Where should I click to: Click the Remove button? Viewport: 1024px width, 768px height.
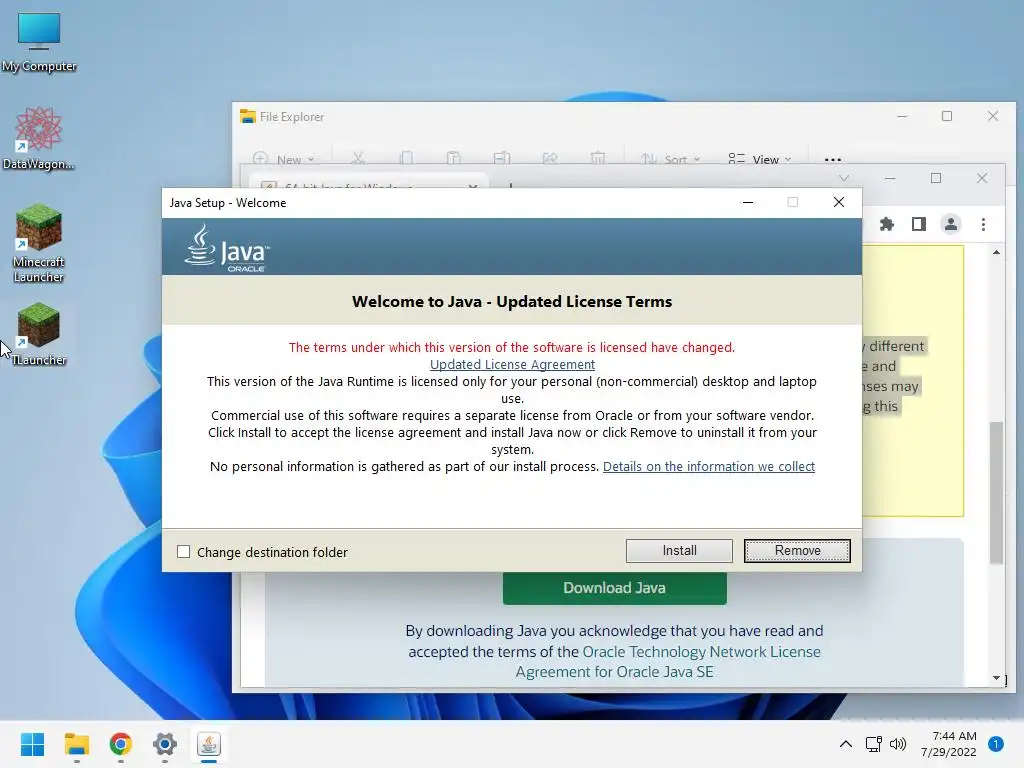coord(797,551)
